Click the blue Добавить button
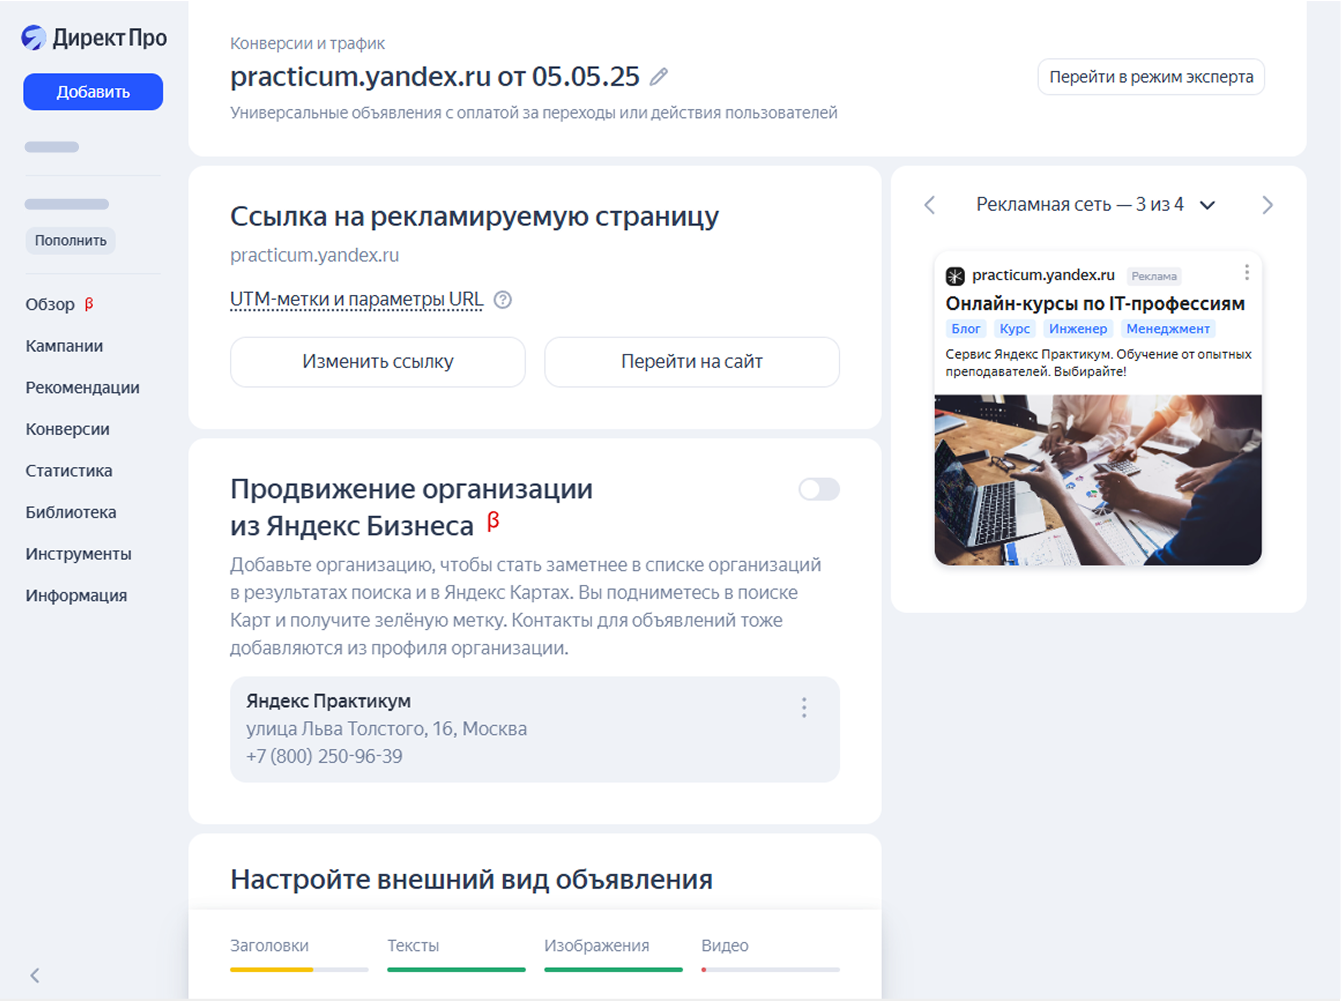 (93, 92)
